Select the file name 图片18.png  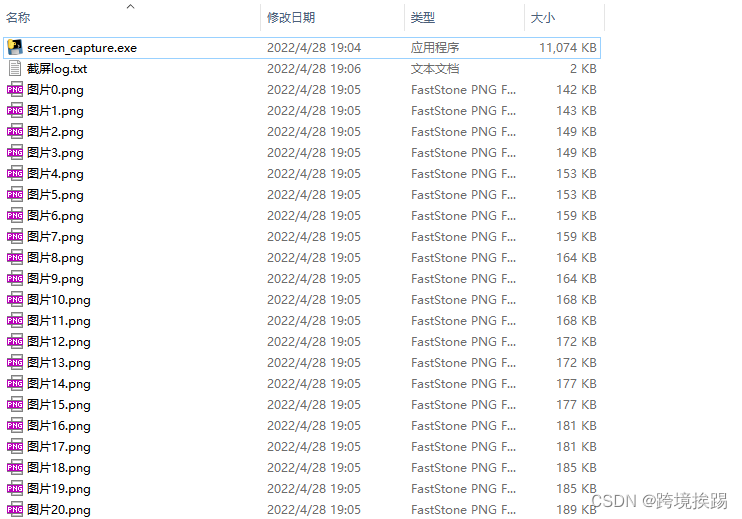click(59, 468)
